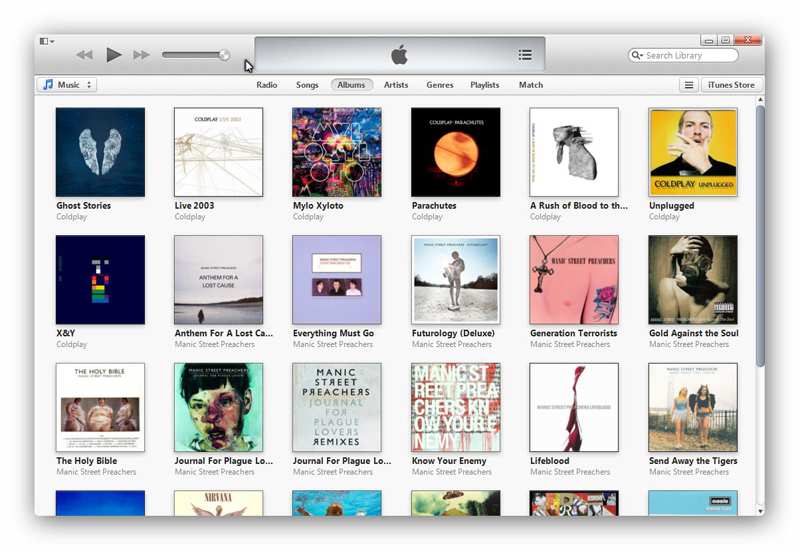This screenshot has width=800, height=551.
Task: Open the Ghost Stories album cover
Action: [x=100, y=152]
